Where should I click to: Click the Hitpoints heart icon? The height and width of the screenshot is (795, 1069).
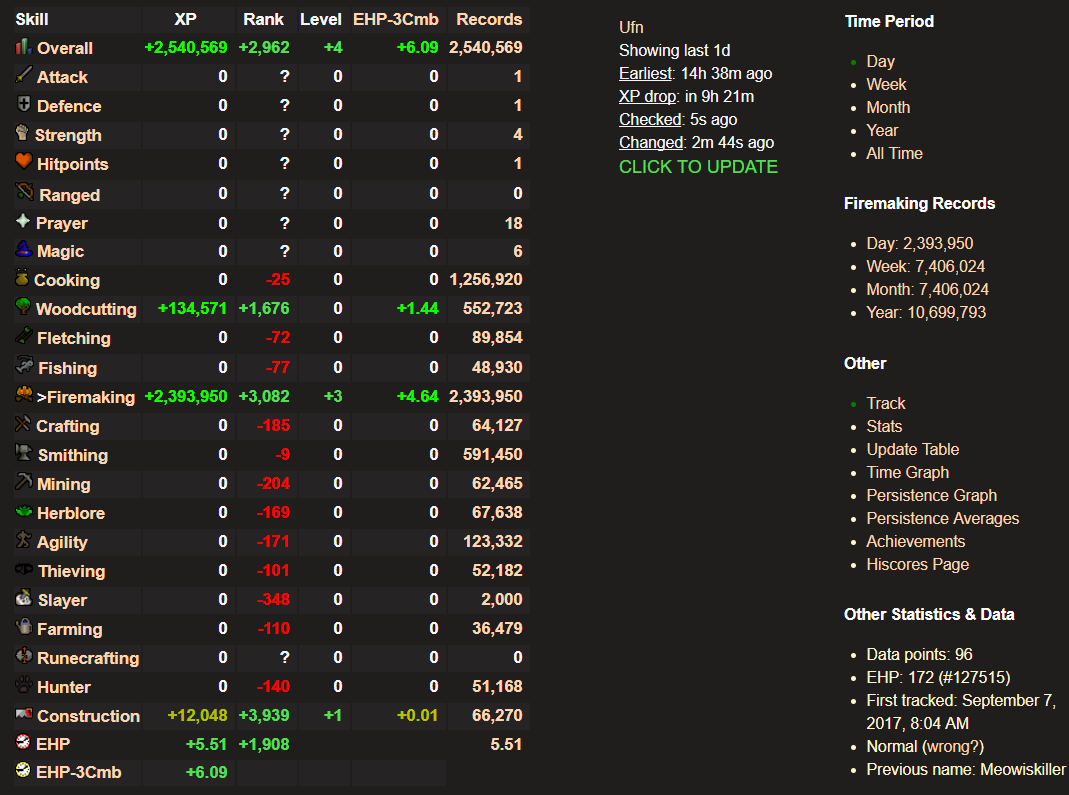24,162
